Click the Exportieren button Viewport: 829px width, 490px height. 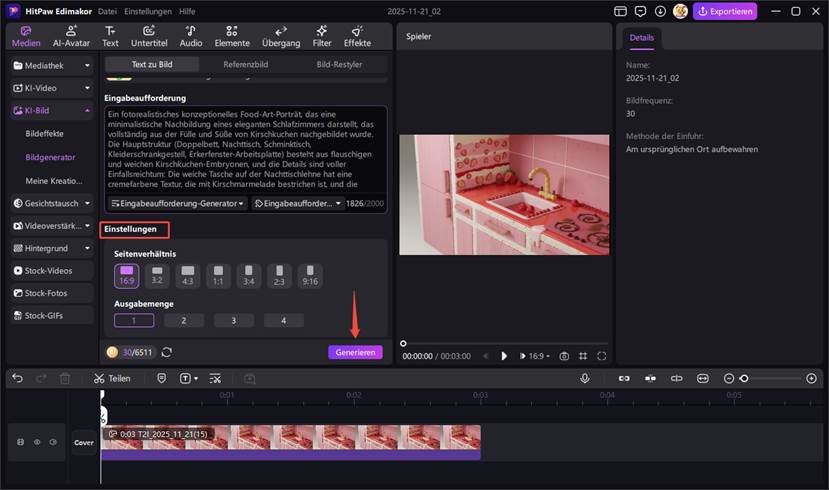pos(725,11)
